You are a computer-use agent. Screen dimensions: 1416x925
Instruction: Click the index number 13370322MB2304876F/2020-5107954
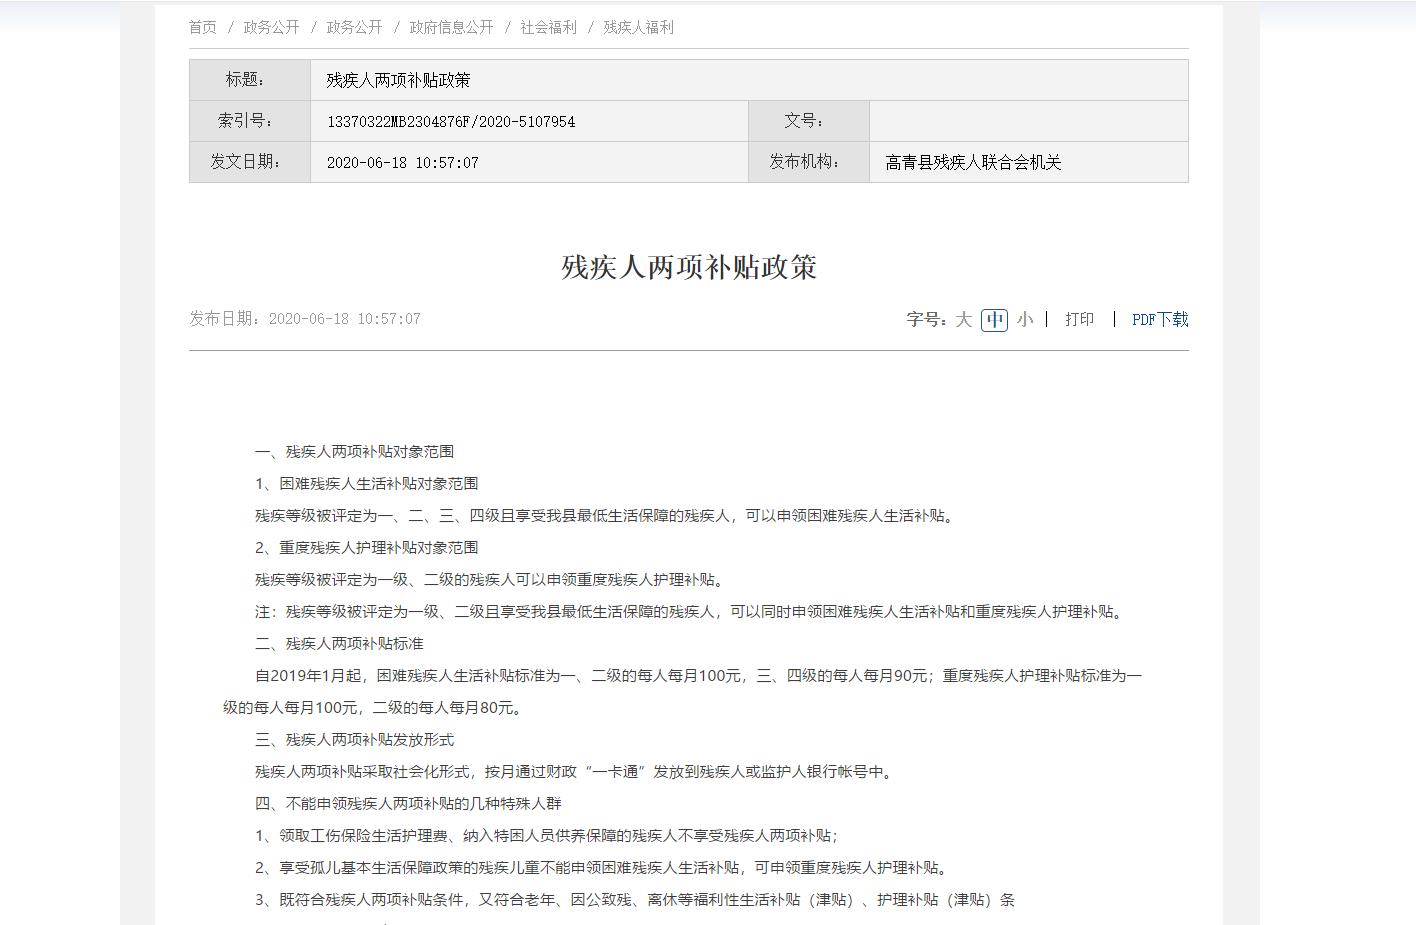(x=451, y=122)
